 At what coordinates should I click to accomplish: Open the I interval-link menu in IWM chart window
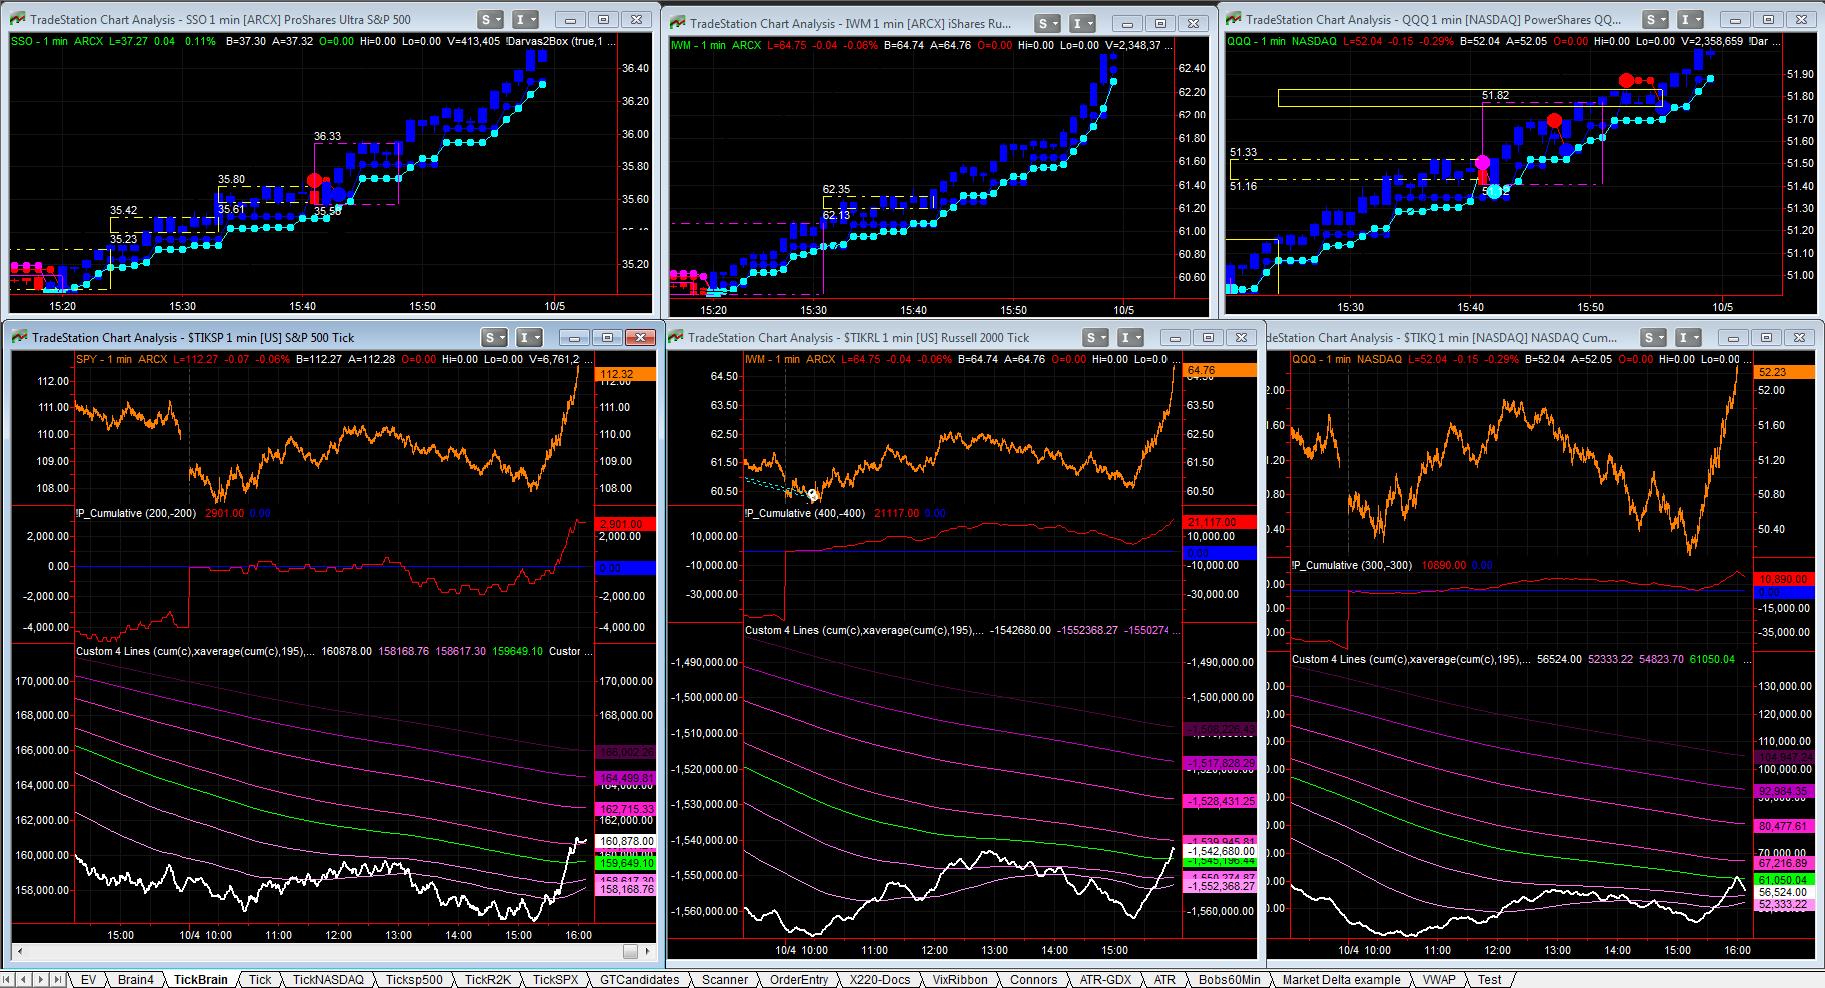pos(1082,24)
